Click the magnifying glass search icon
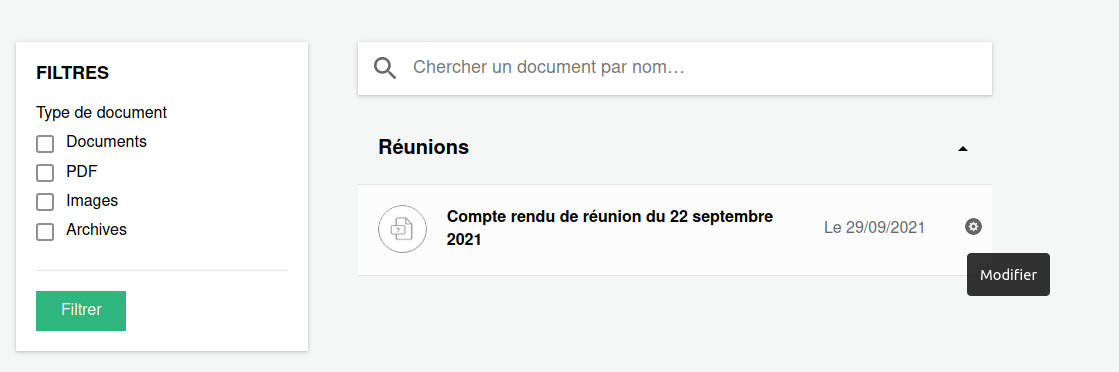The image size is (1119, 372). tap(385, 68)
